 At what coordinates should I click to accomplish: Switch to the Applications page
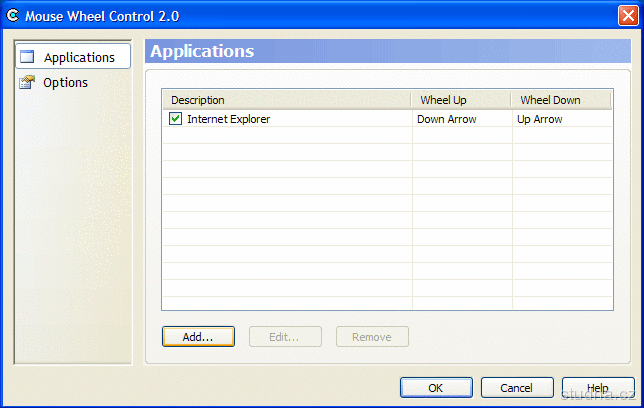[72, 57]
